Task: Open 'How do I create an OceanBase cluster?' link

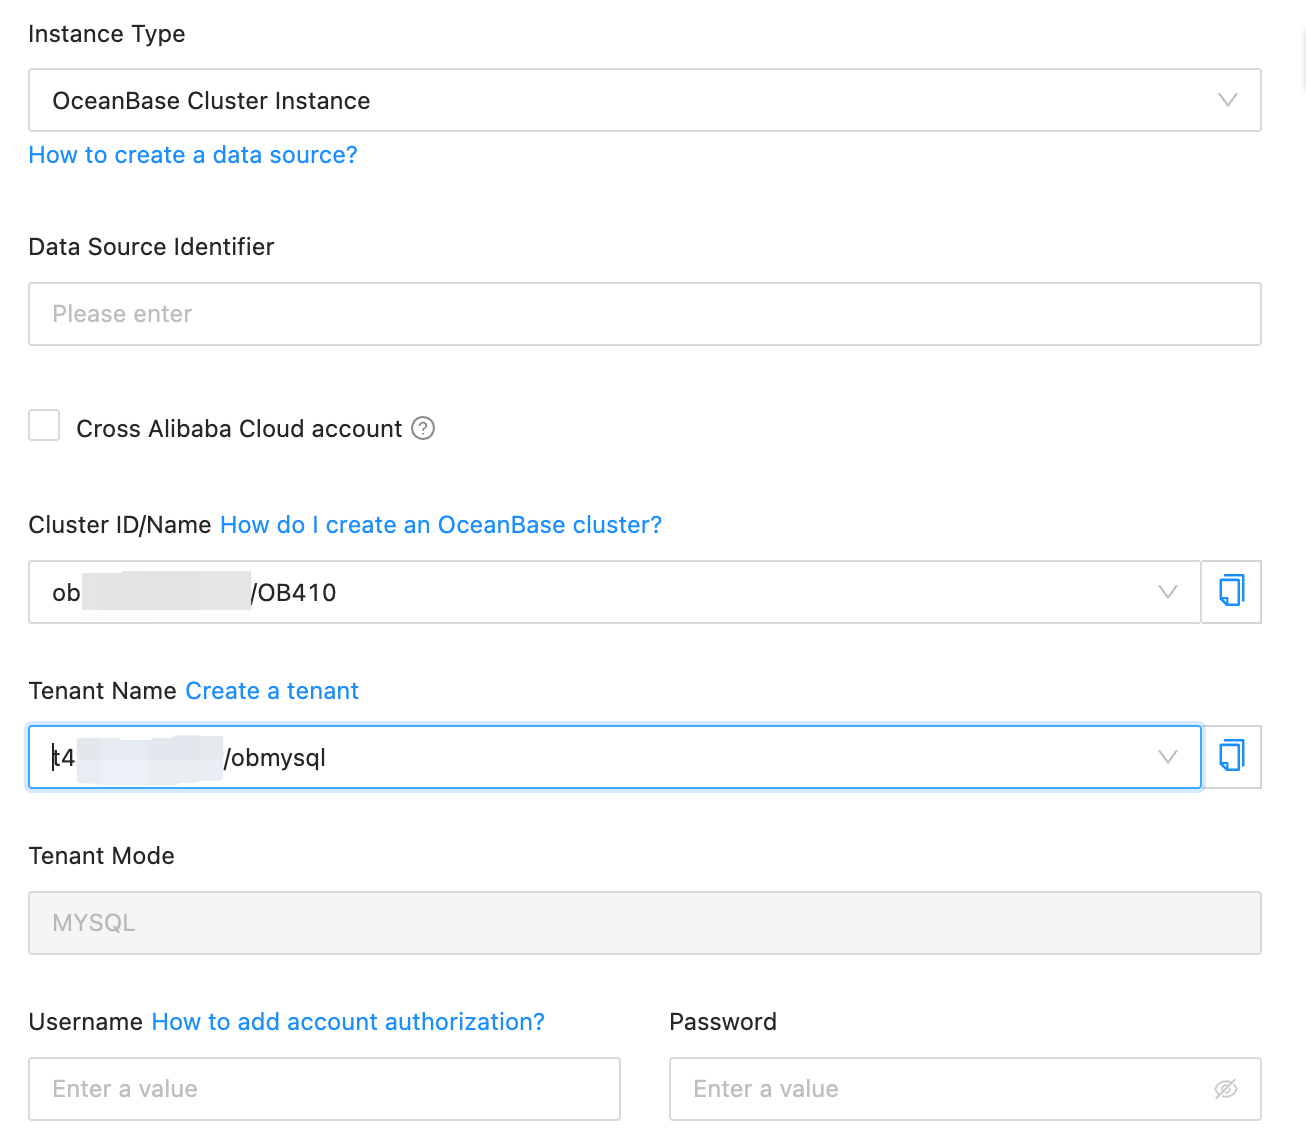Action: 441,525
